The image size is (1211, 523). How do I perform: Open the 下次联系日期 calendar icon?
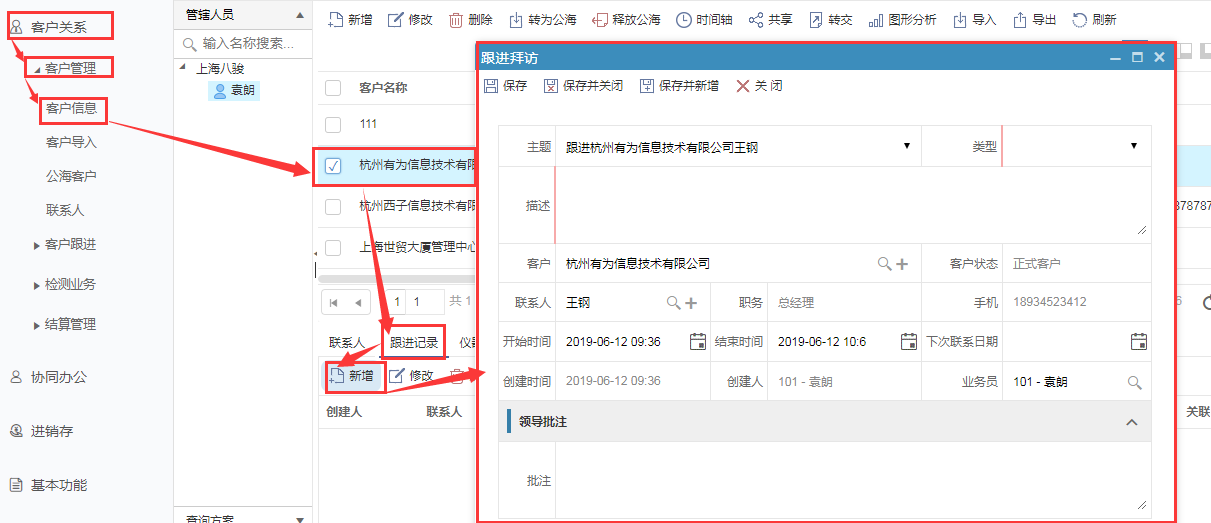click(x=1138, y=342)
